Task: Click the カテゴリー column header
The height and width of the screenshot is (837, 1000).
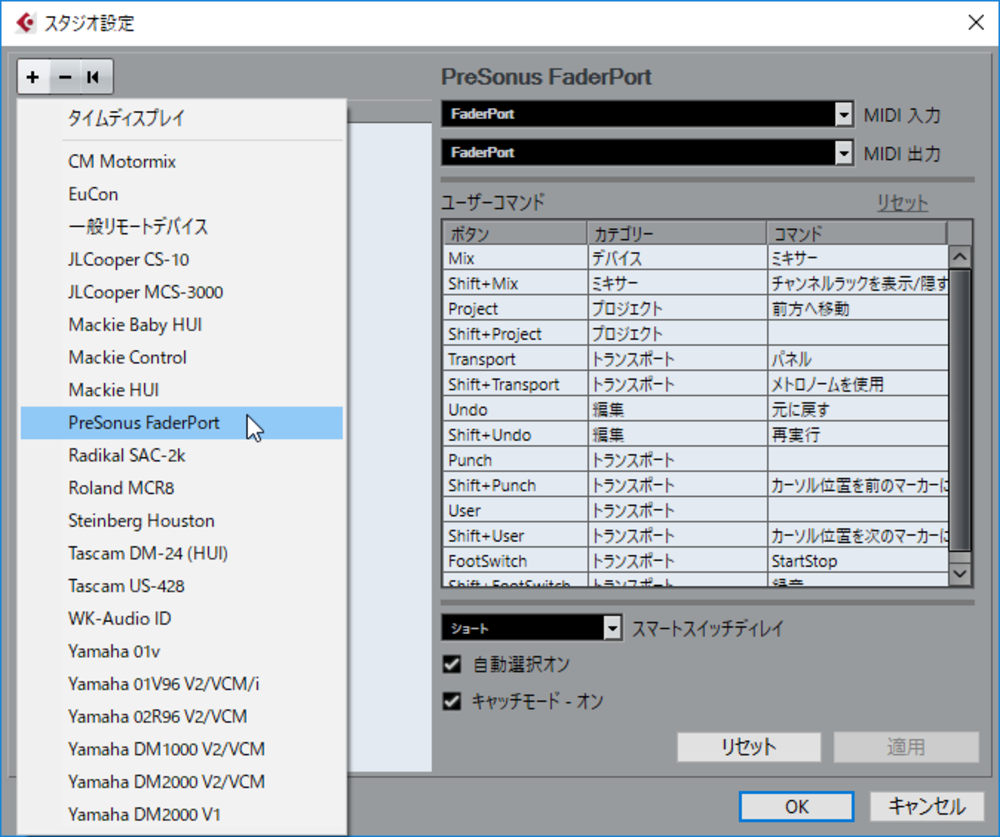Action: tap(677, 233)
